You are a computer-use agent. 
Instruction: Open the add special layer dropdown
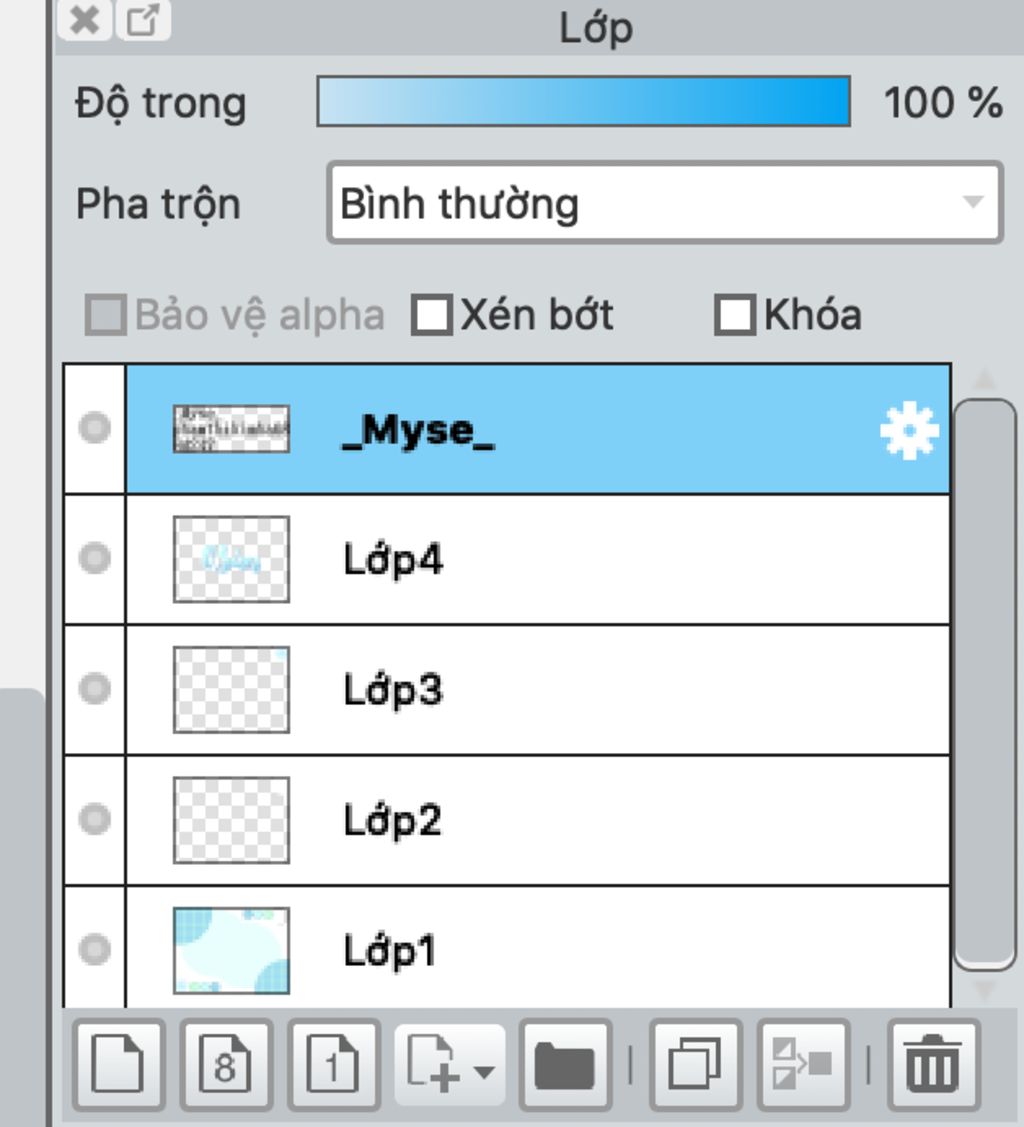(x=450, y=1064)
